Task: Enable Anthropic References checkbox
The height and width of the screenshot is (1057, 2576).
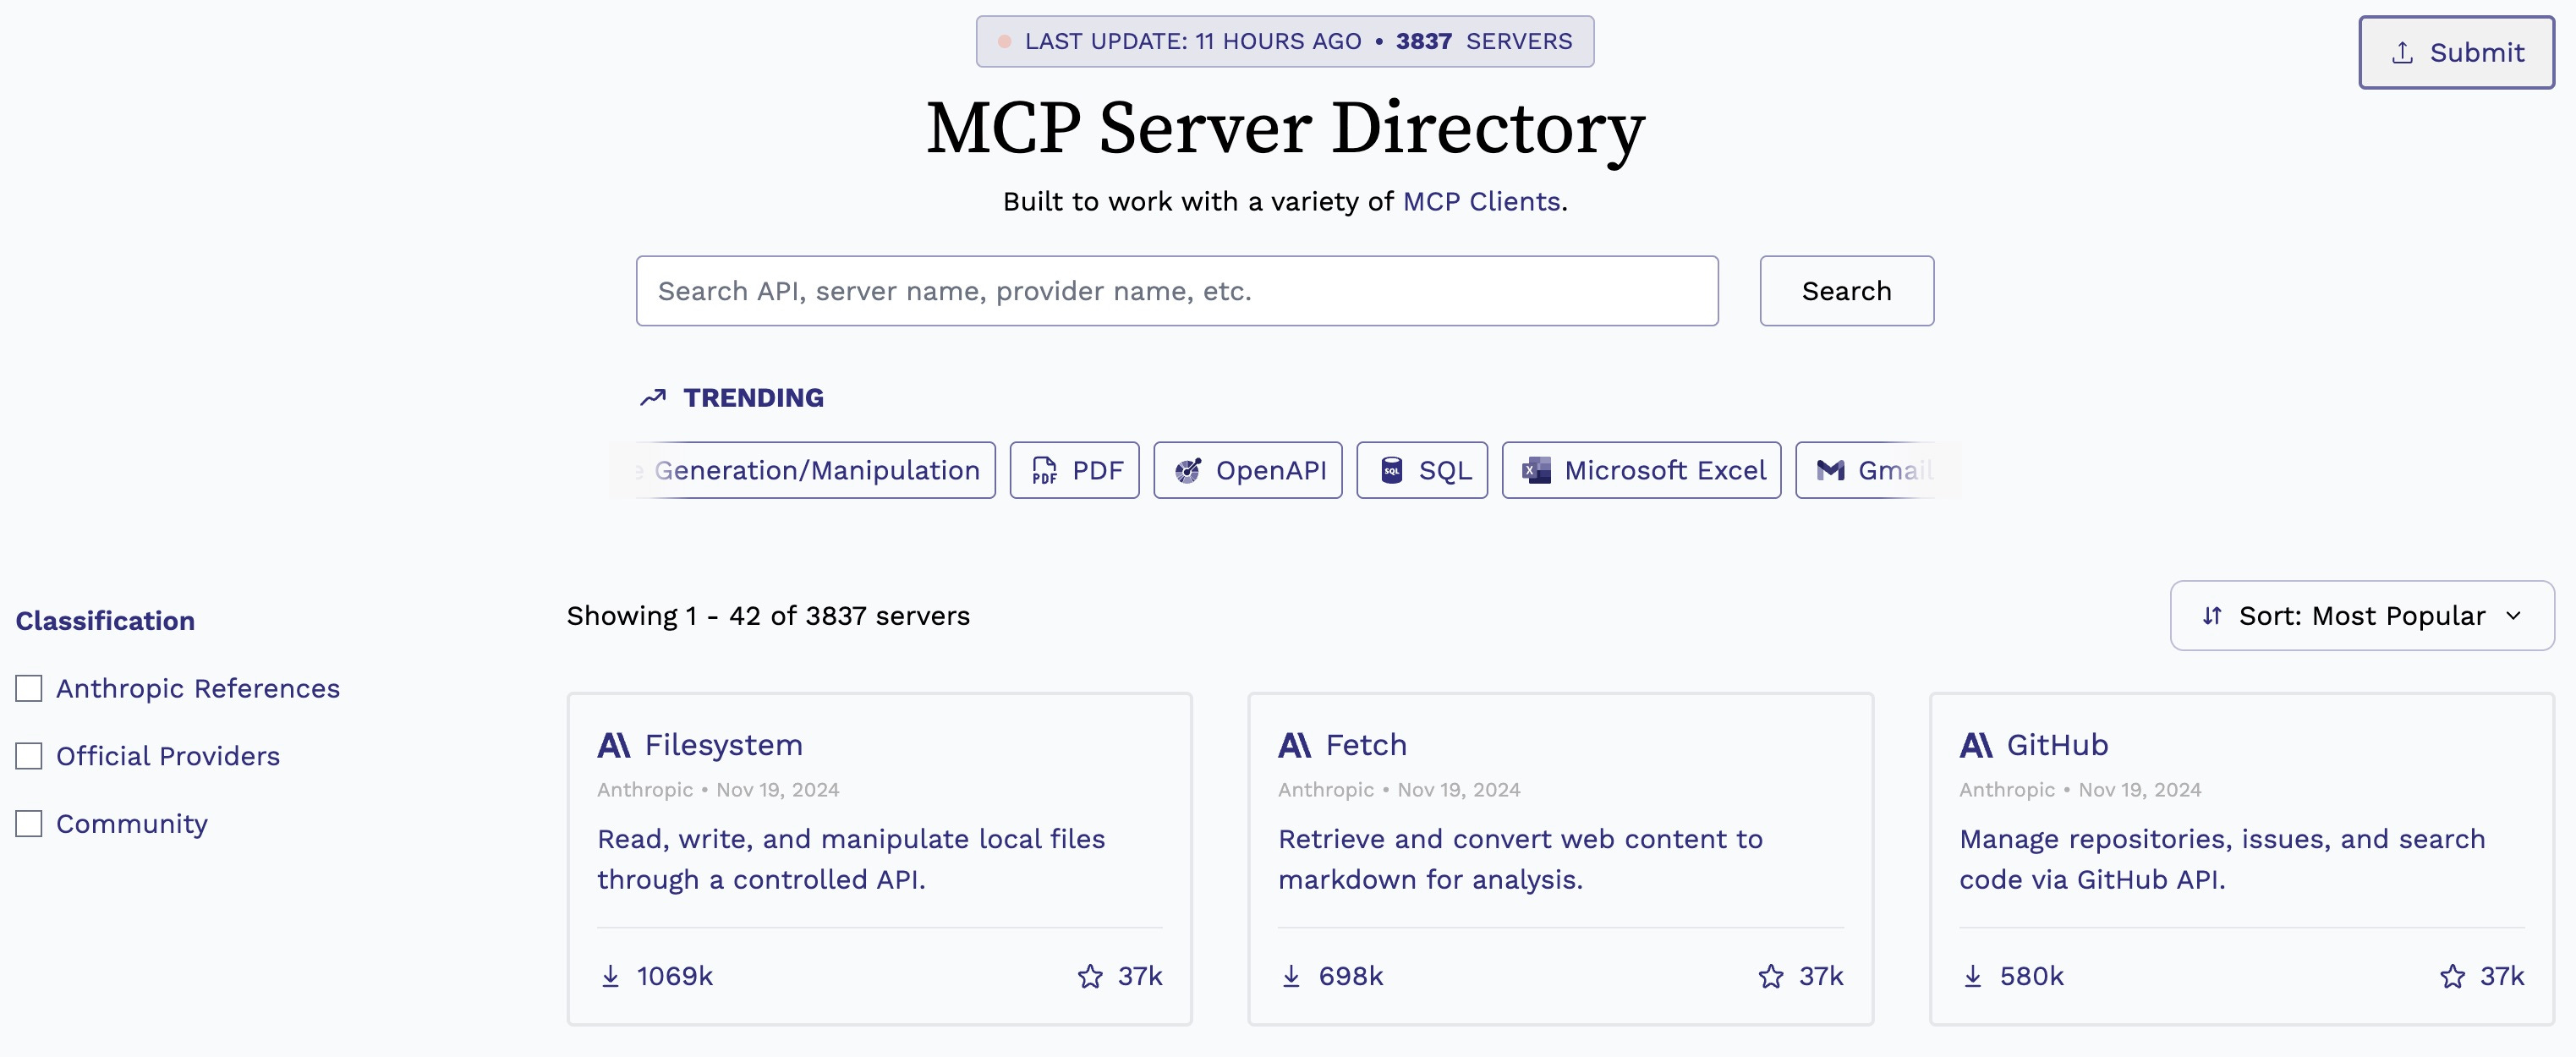Action: point(29,688)
